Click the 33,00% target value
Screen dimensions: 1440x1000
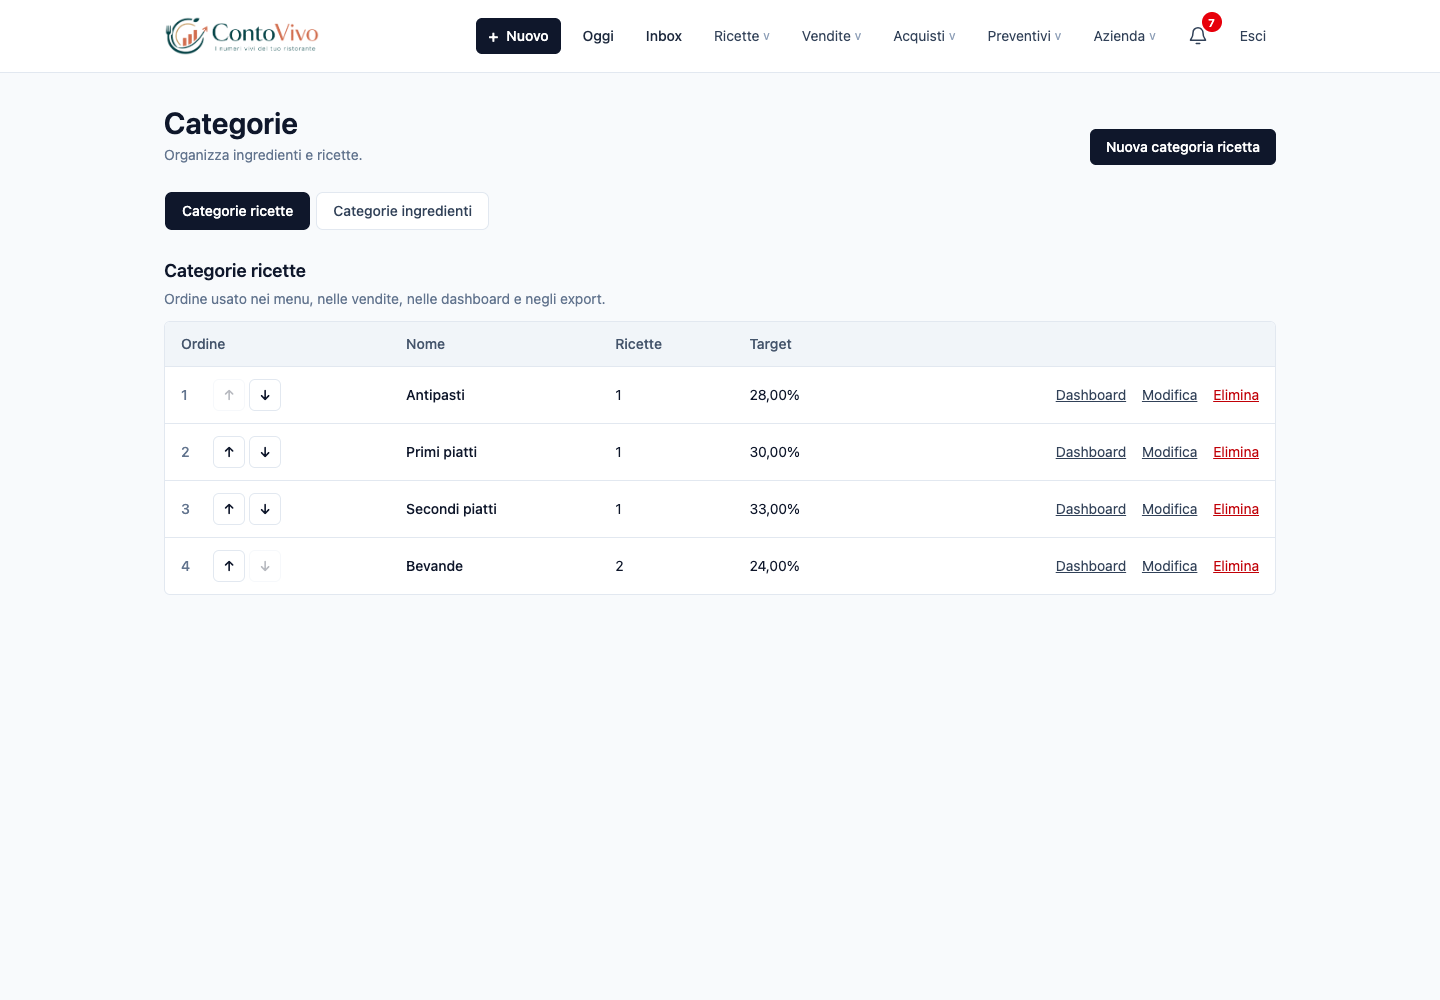point(774,509)
